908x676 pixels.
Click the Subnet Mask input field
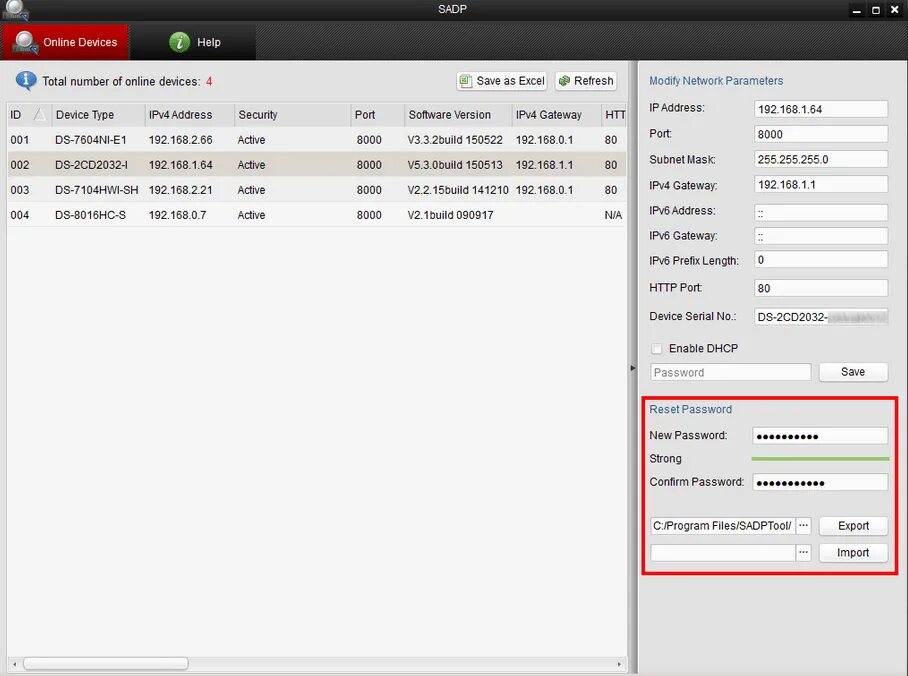[821, 159]
